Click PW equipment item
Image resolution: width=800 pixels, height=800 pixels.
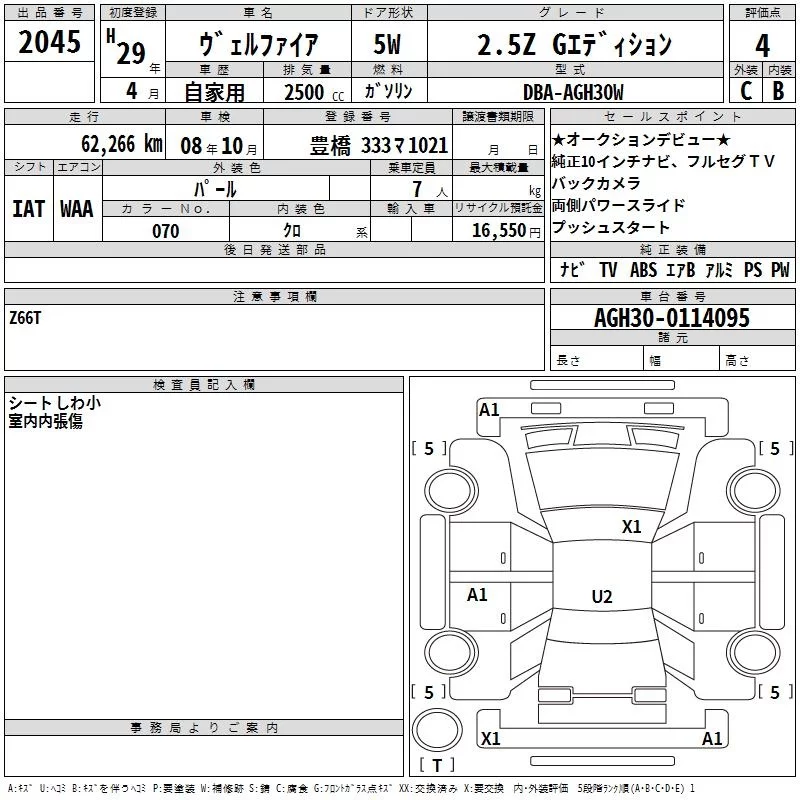780,270
